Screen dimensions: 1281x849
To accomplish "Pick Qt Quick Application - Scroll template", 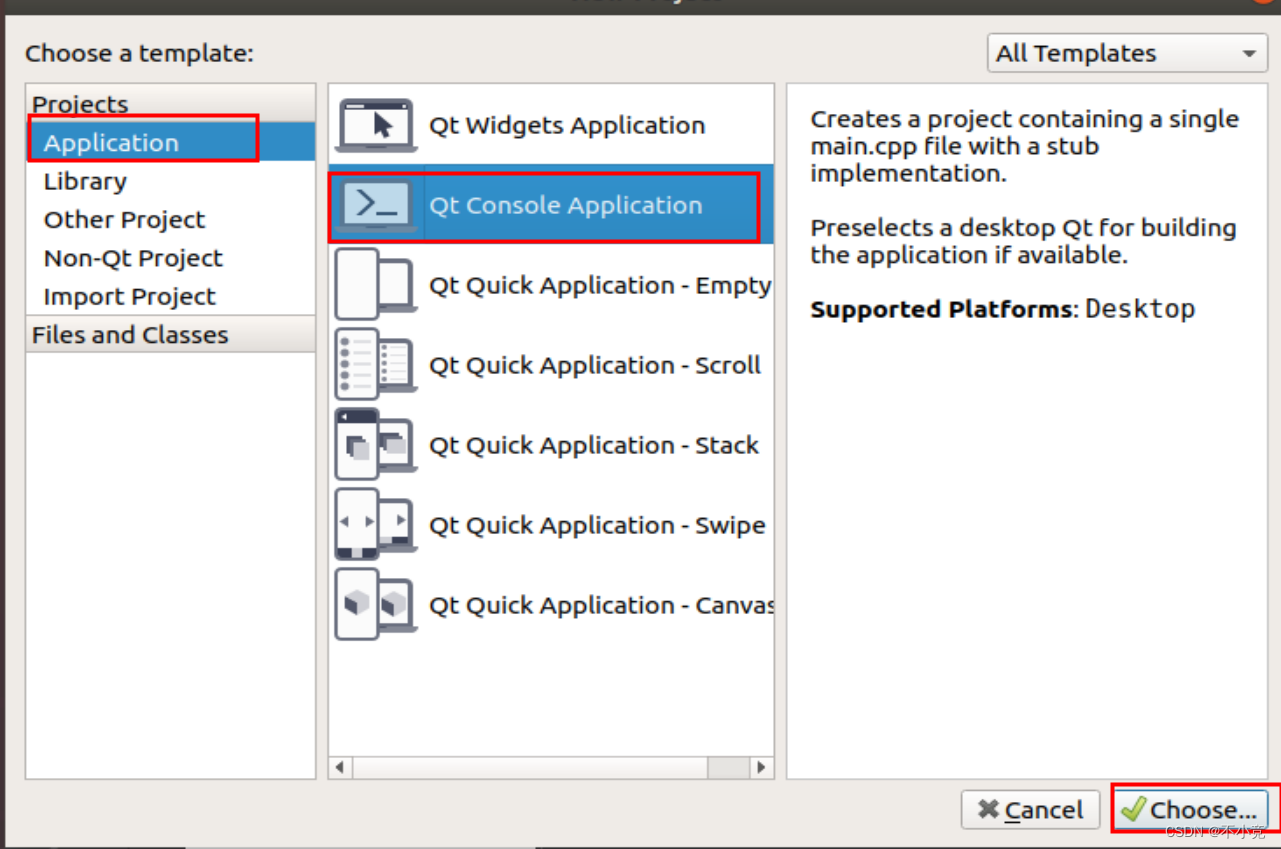I will (551, 365).
